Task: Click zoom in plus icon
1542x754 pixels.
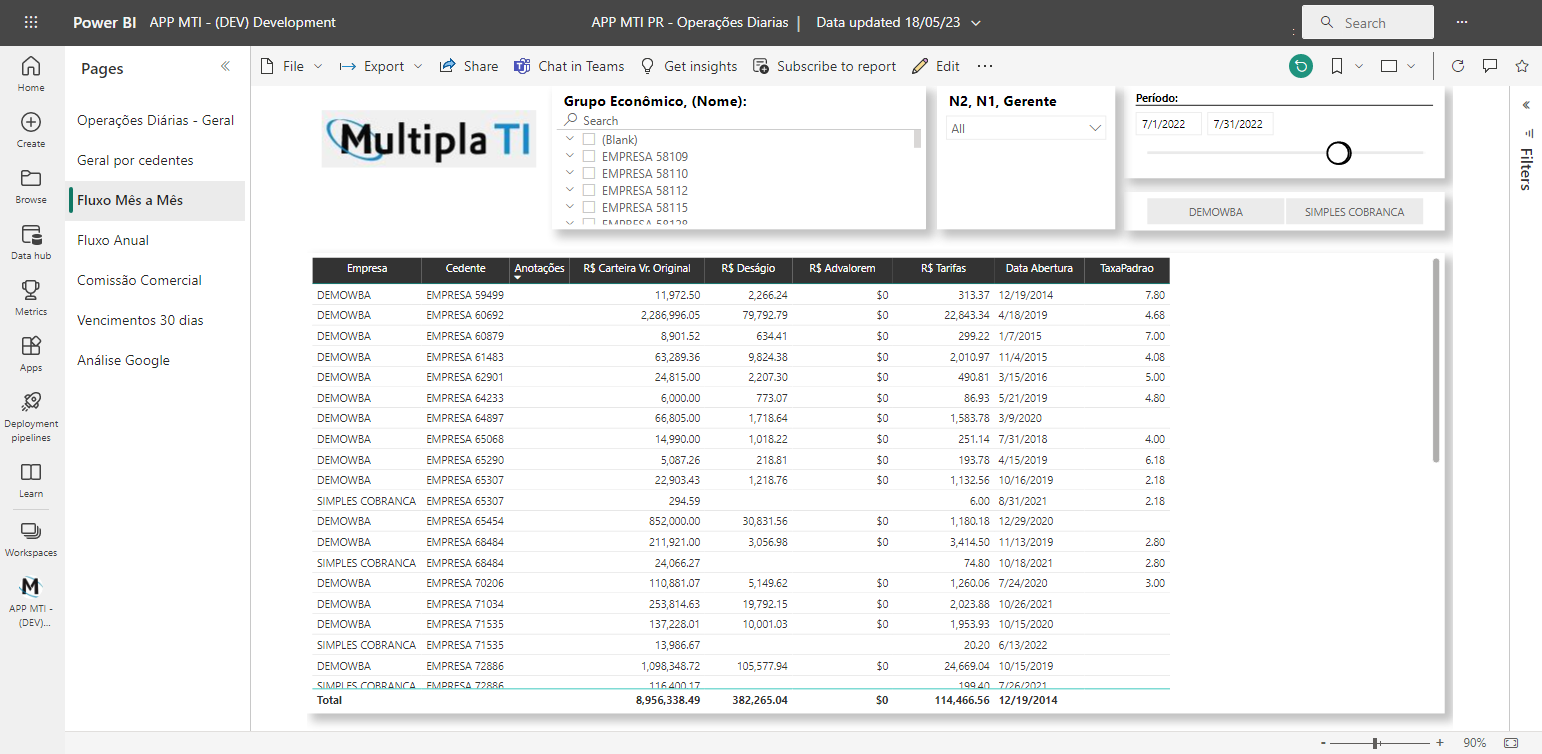Action: click(1440, 743)
